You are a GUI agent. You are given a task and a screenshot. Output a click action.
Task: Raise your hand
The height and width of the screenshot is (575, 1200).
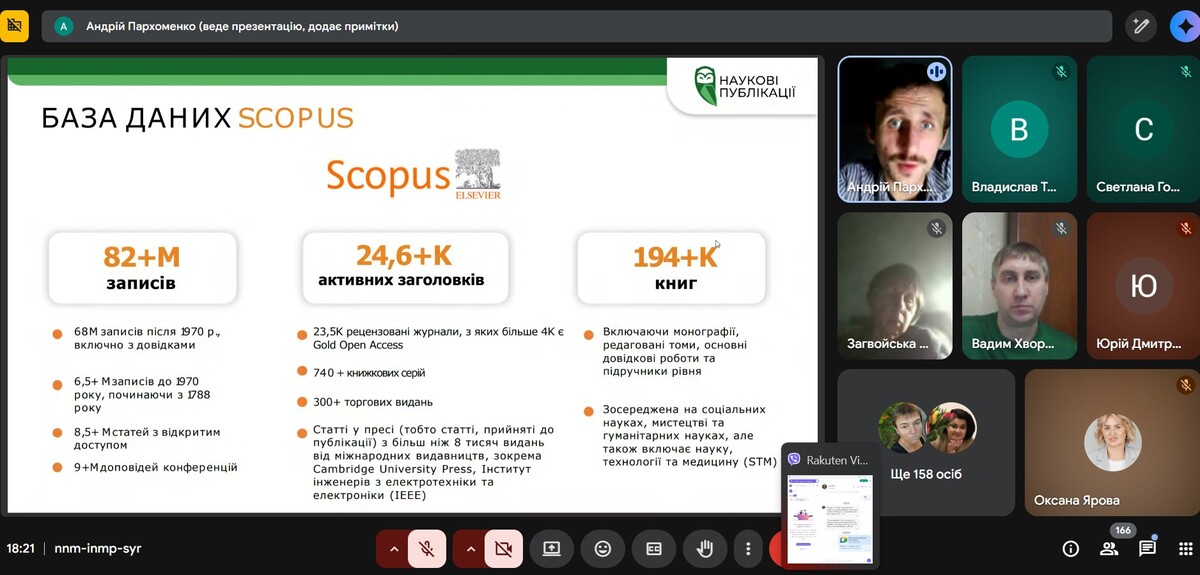(705, 548)
